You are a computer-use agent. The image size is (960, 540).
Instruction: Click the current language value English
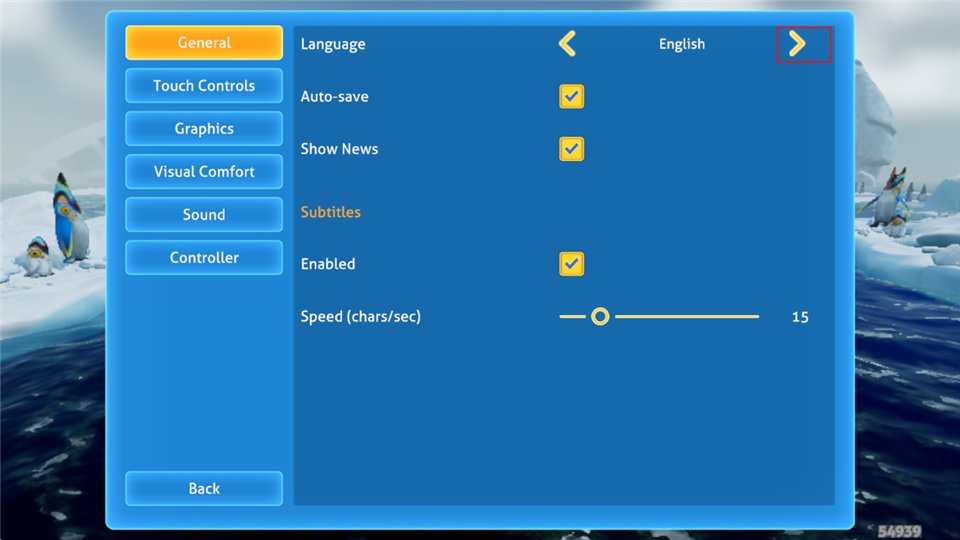pyautogui.click(x=681, y=44)
